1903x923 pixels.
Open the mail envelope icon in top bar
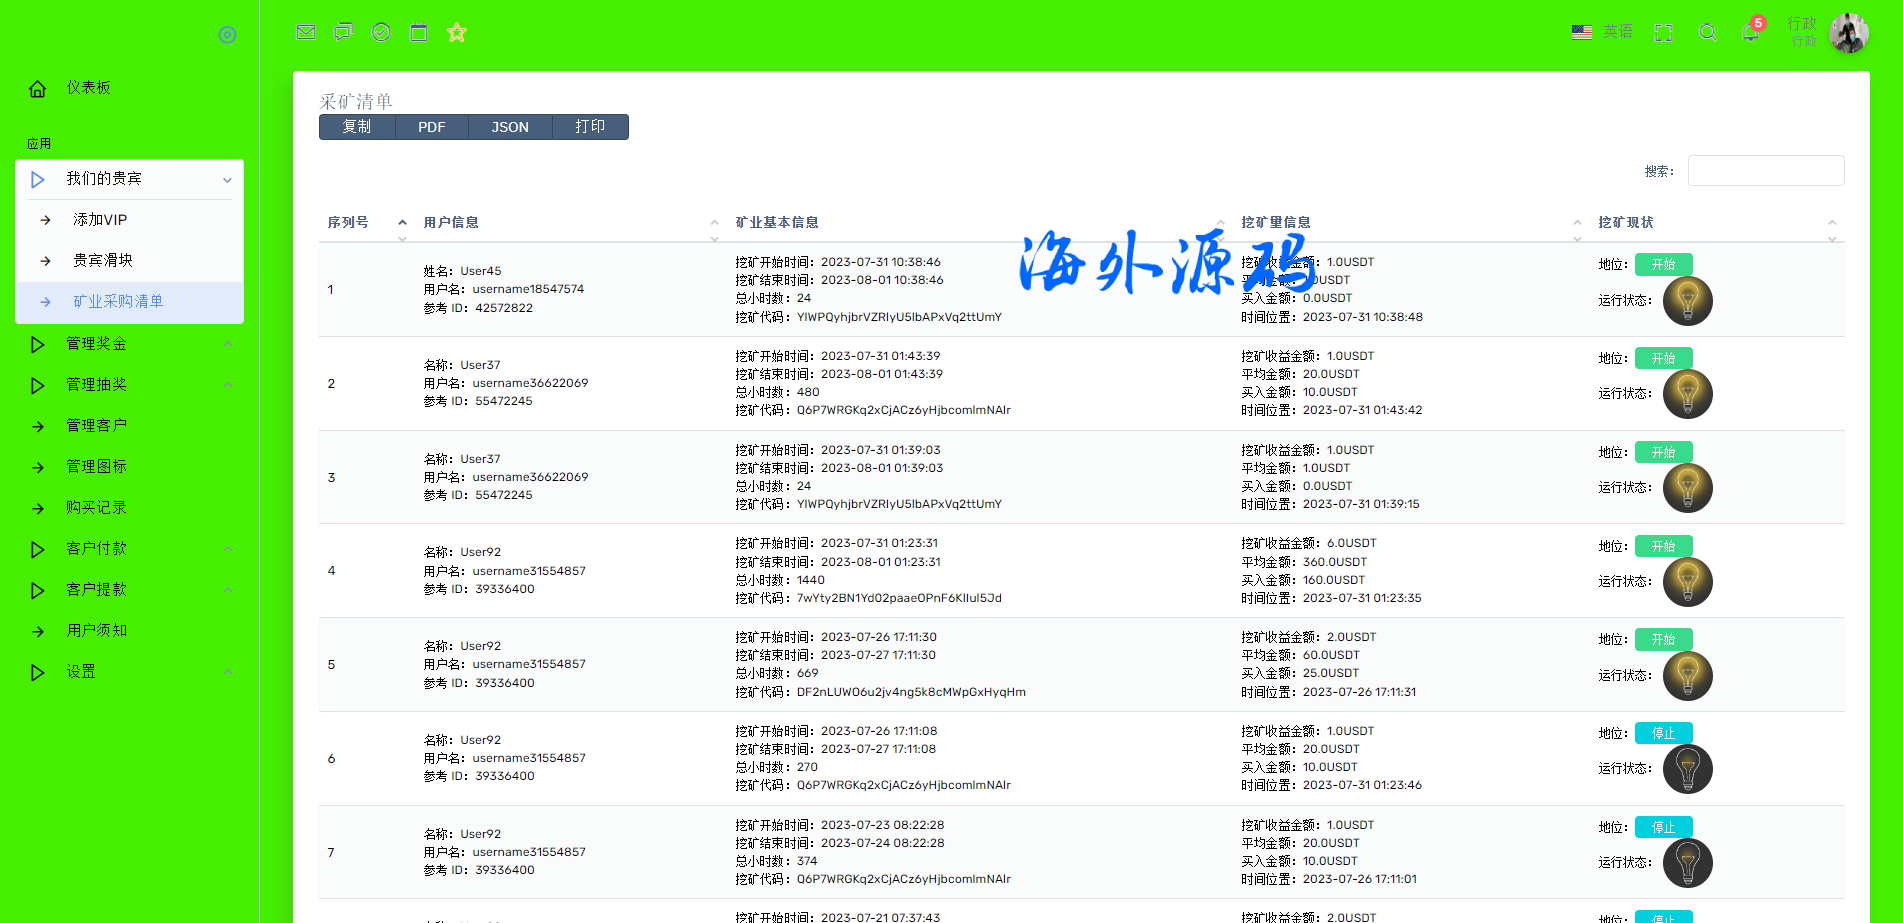(x=306, y=32)
